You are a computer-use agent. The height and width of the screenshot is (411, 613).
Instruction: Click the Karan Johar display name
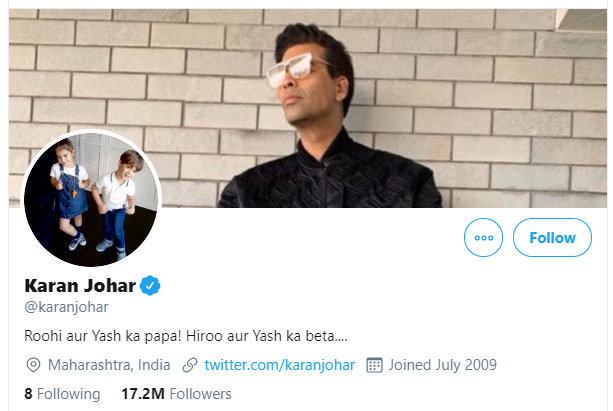coord(80,285)
